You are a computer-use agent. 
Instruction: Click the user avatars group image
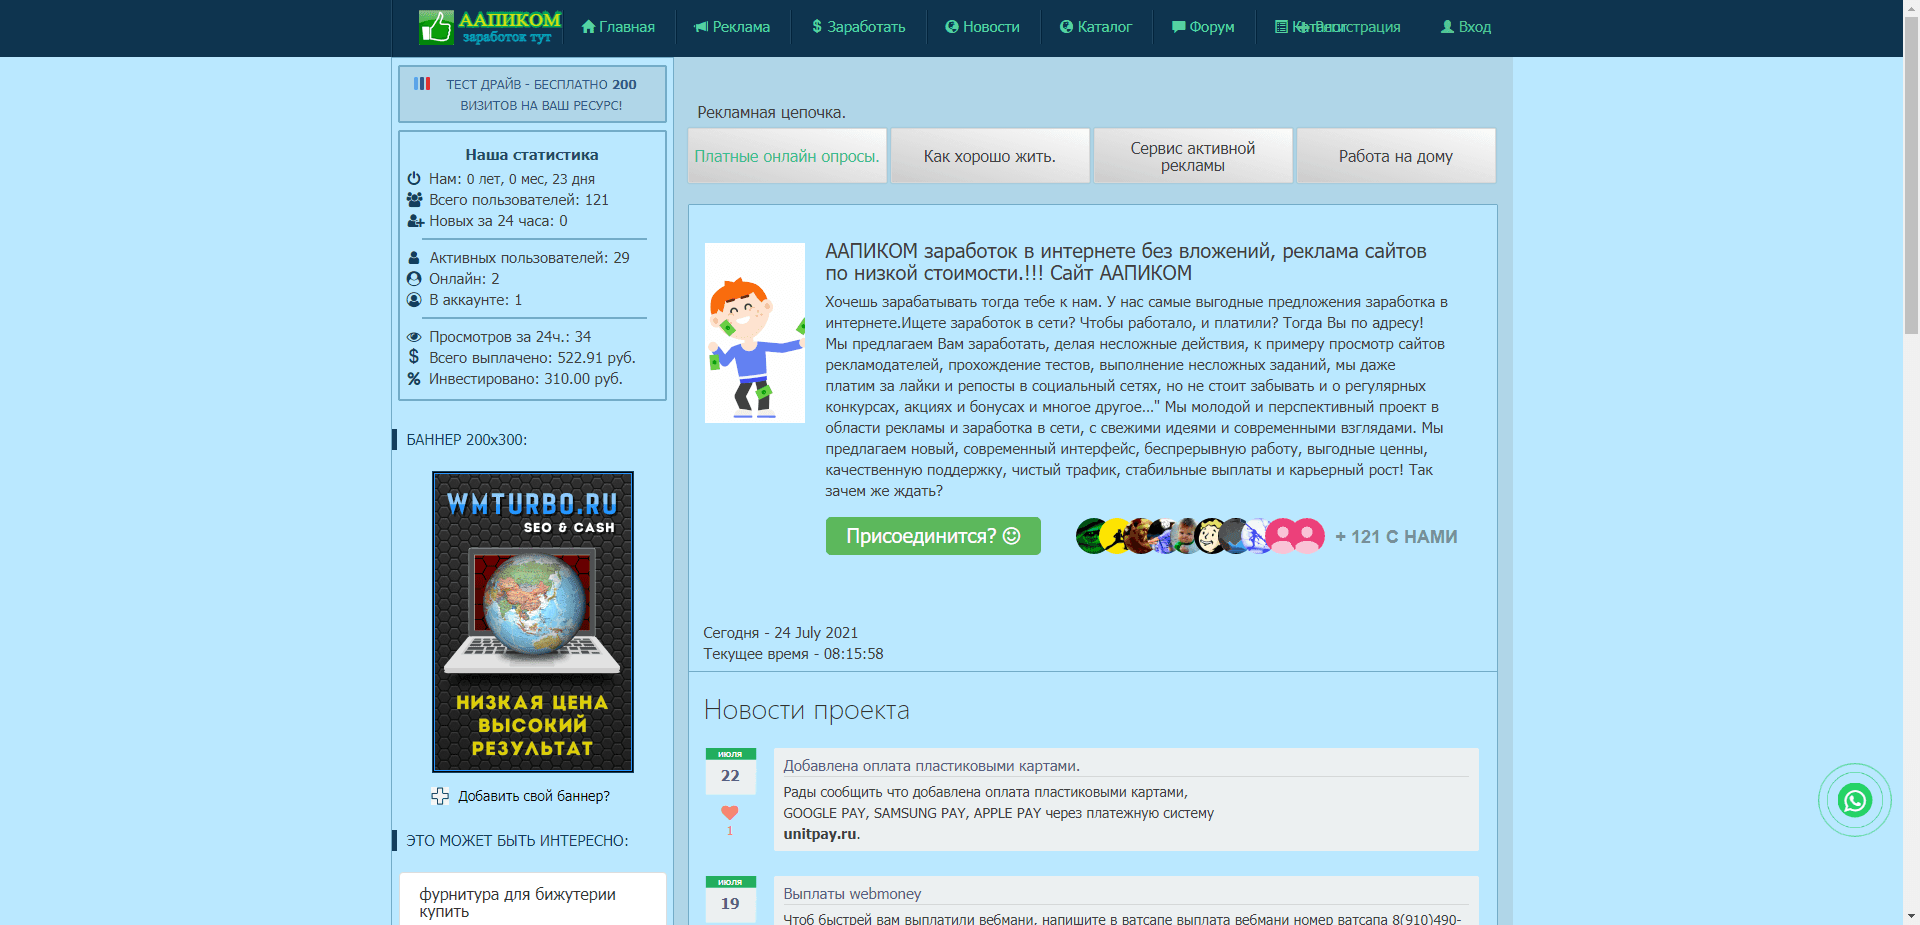[x=1199, y=536]
